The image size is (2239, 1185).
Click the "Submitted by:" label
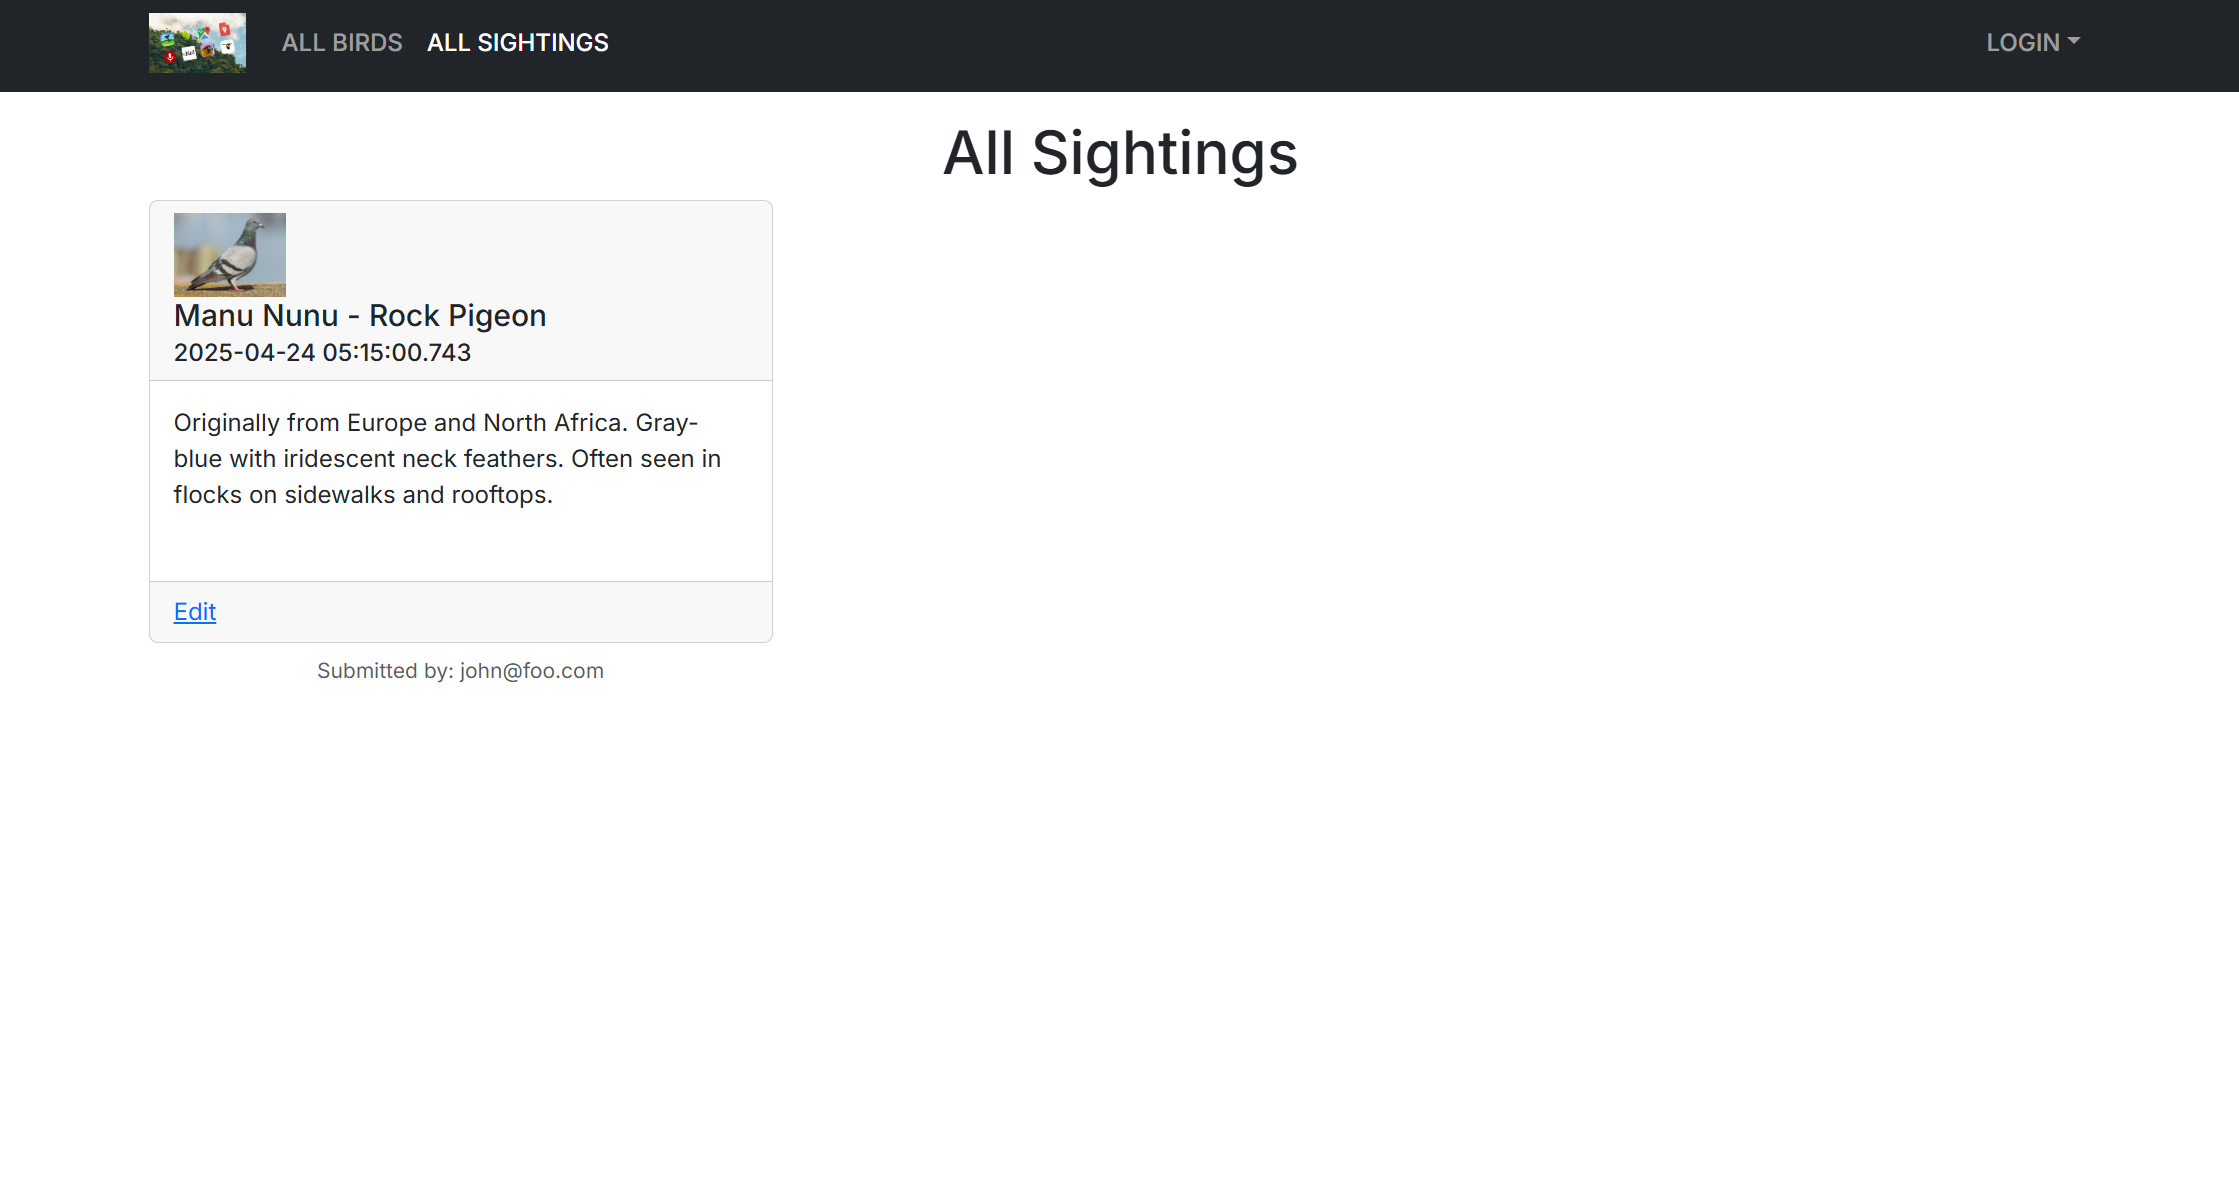pyautogui.click(x=385, y=671)
